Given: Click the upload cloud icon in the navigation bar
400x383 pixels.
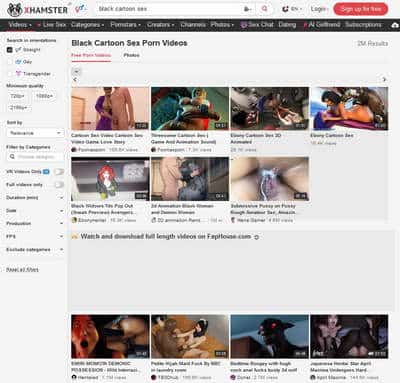Looking at the screenshot, I should coord(395,25).
